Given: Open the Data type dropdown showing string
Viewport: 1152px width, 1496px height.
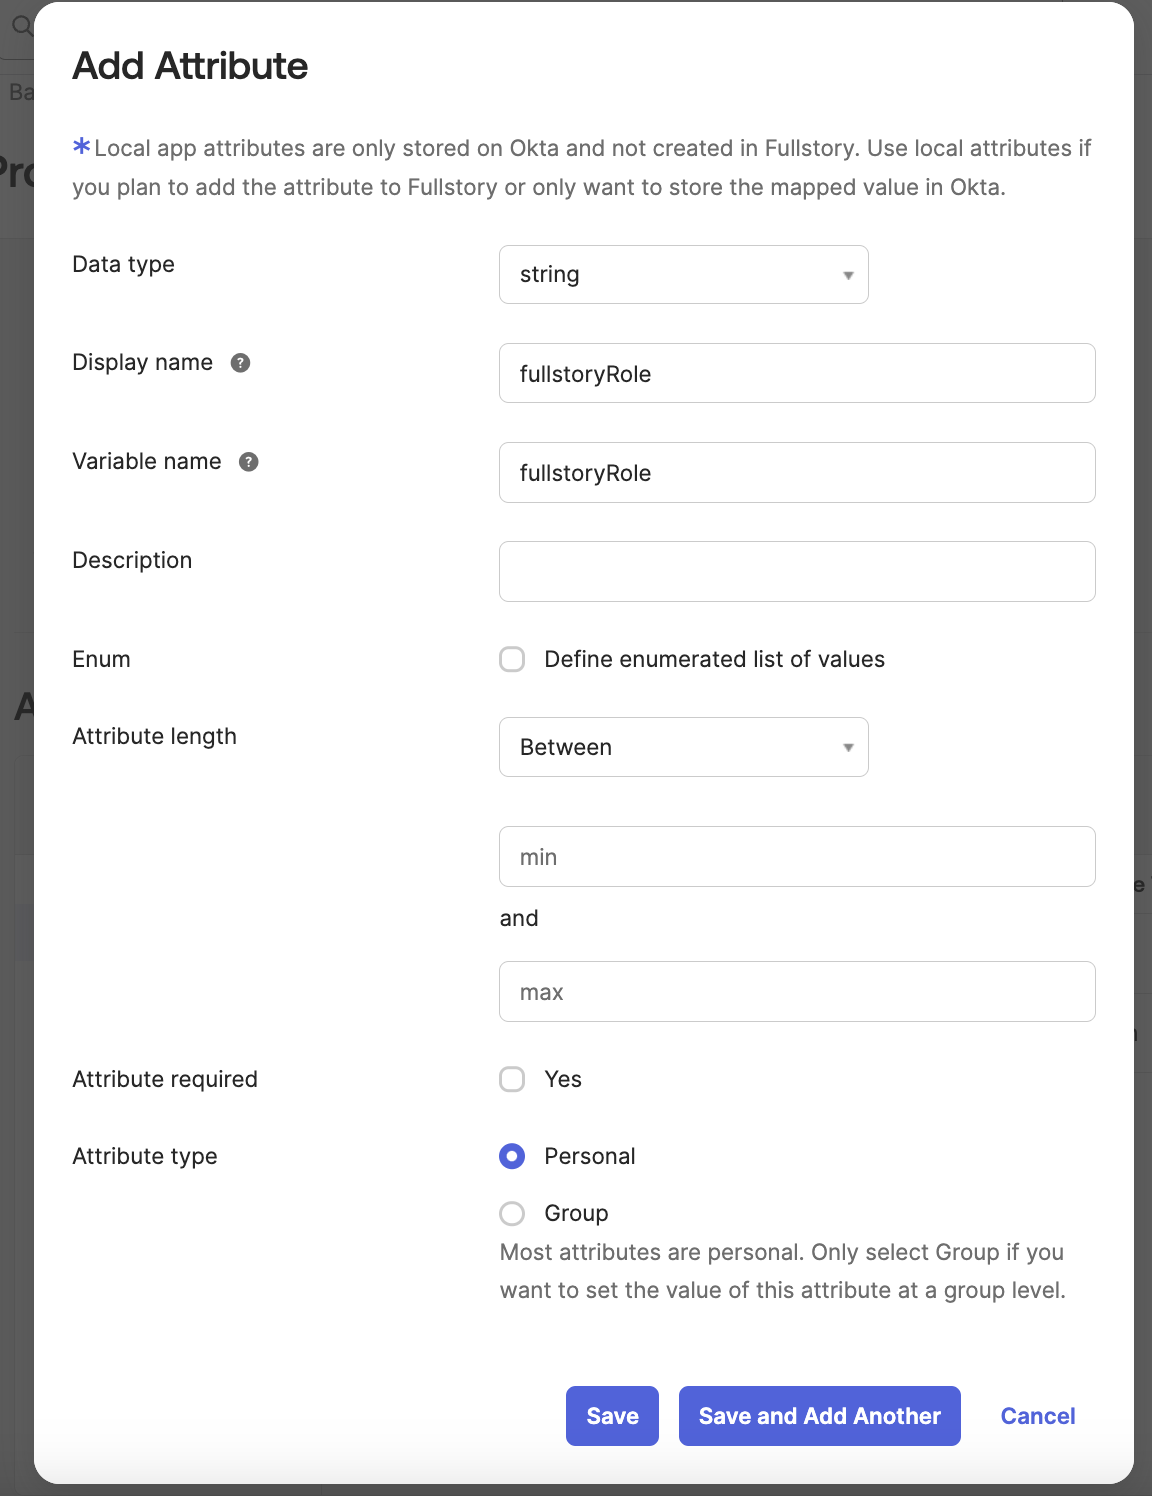Looking at the screenshot, I should coord(683,275).
